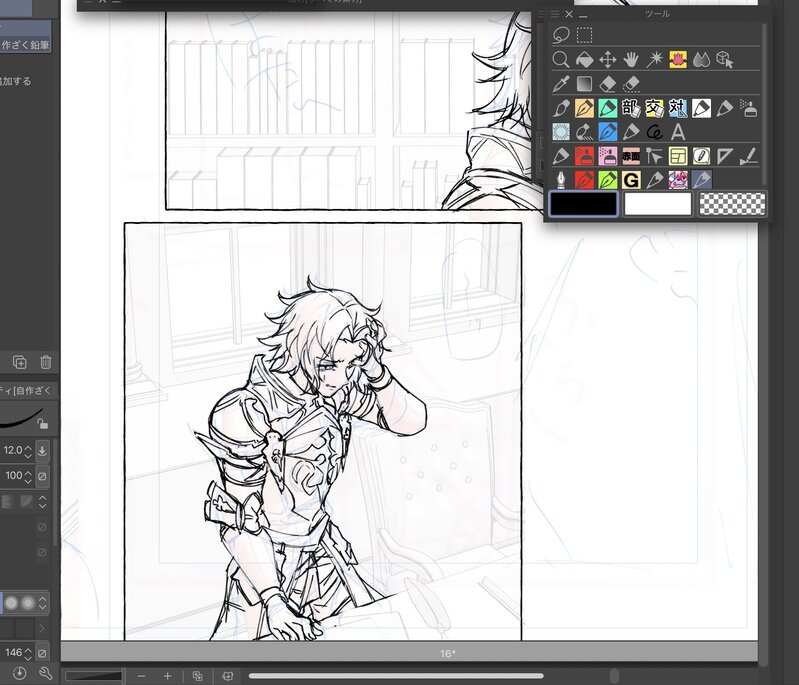
Task: Choose the Gradient tool
Action: point(584,84)
